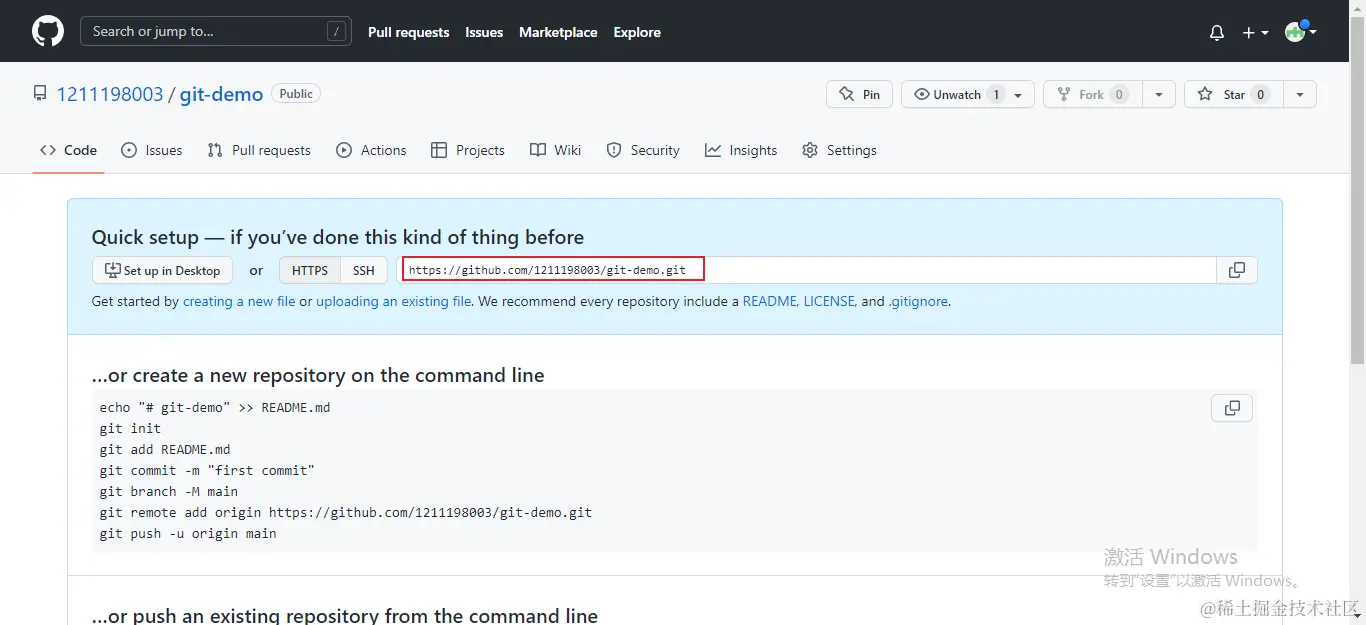
Task: Go to Explore
Action: pyautogui.click(x=637, y=32)
